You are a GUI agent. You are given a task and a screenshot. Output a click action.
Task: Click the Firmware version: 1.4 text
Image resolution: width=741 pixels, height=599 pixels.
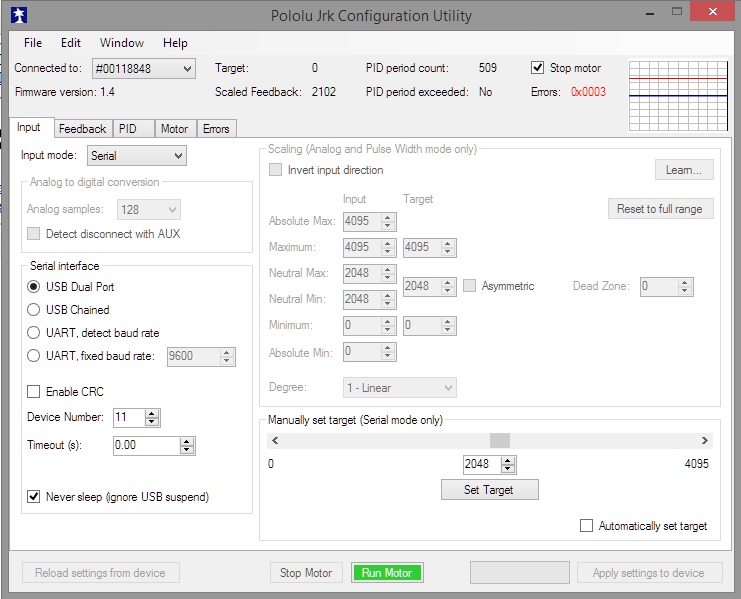click(x=65, y=92)
